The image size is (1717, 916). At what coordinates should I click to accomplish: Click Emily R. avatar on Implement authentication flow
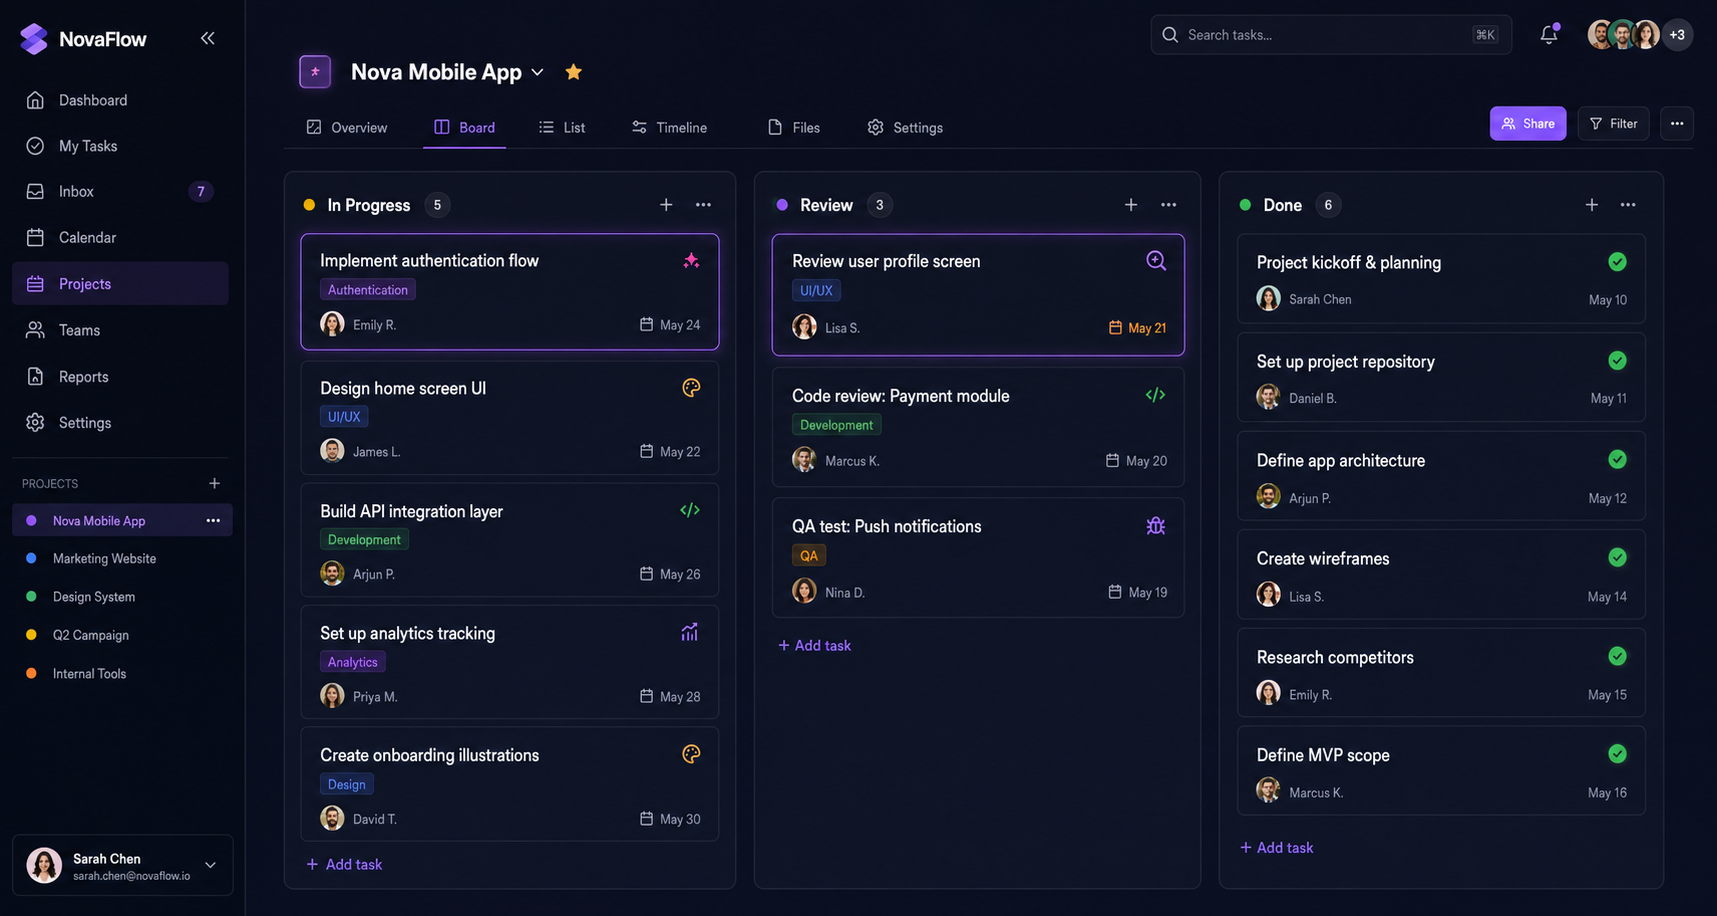332,324
